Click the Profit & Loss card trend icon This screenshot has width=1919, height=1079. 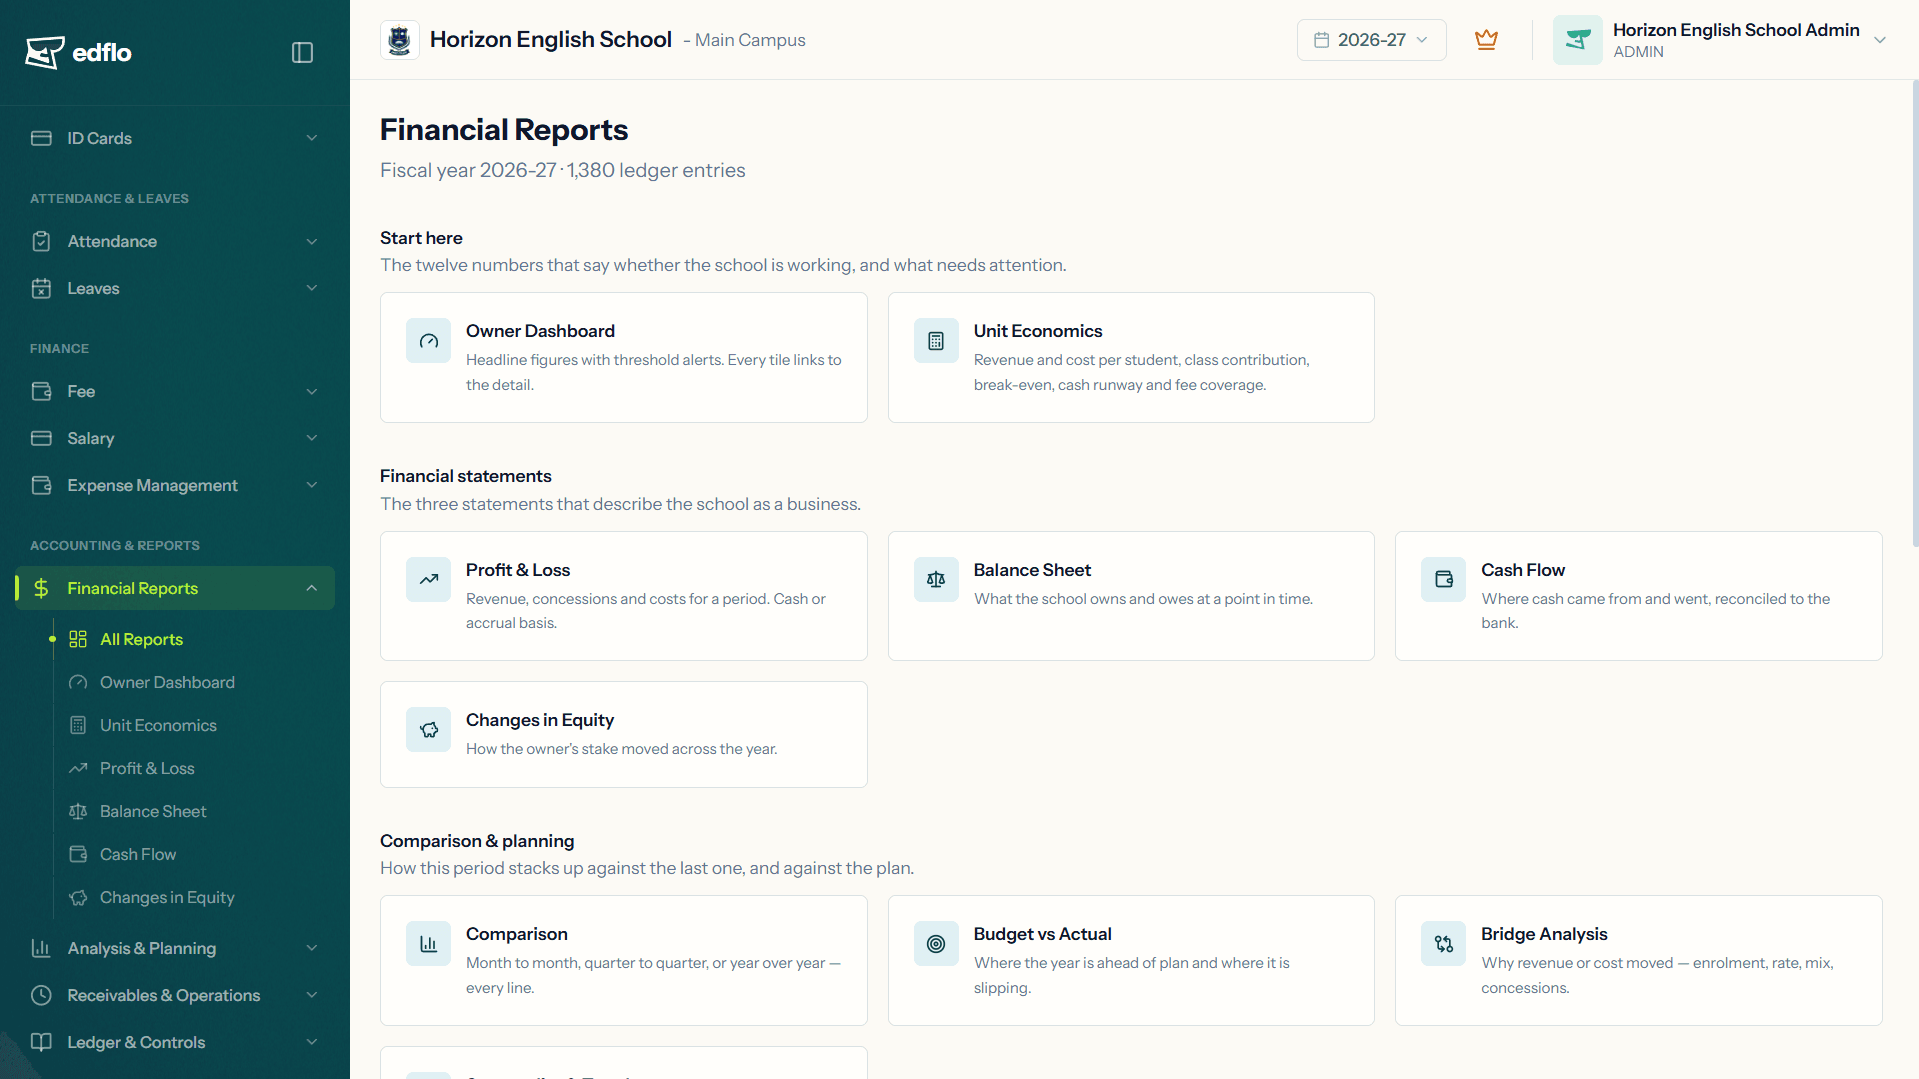click(x=429, y=579)
